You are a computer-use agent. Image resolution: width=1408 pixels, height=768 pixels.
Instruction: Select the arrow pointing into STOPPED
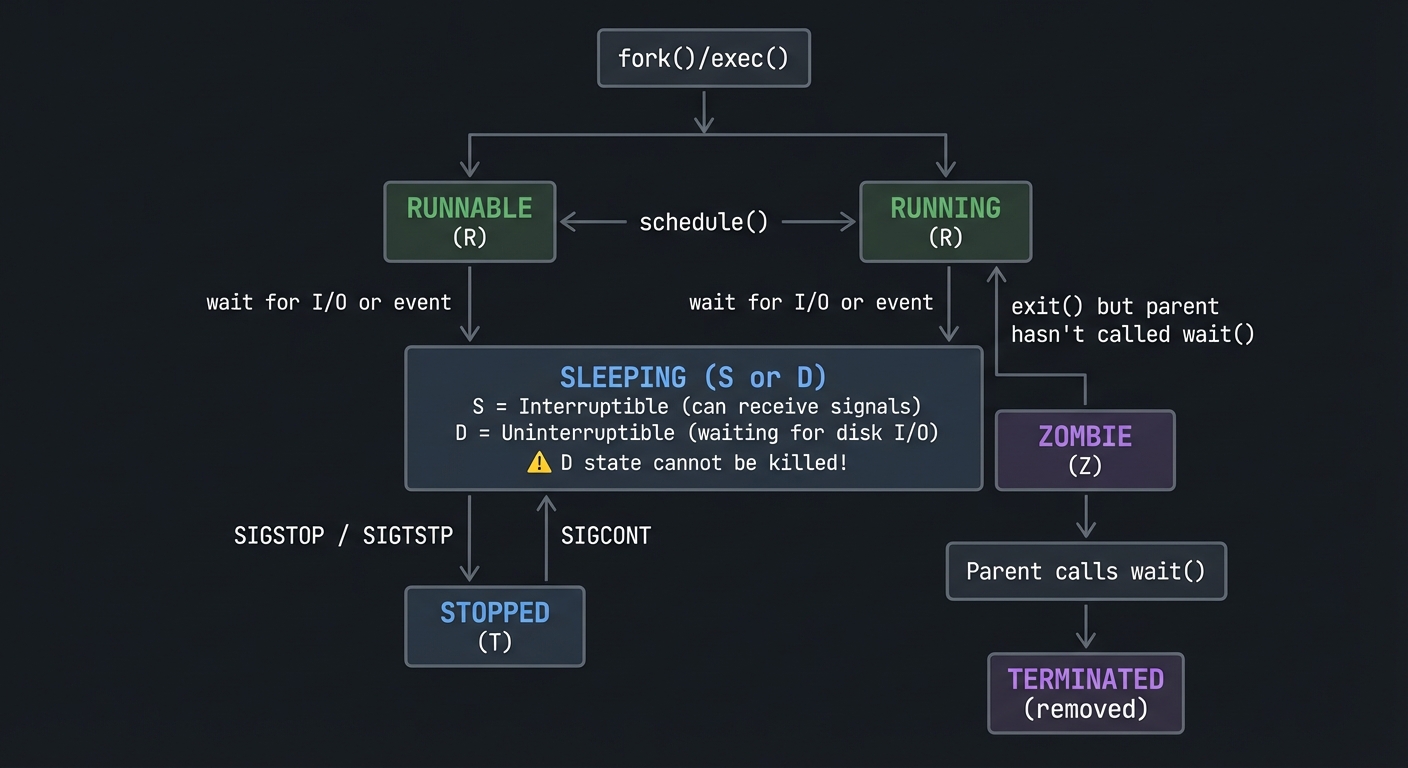[469, 550]
